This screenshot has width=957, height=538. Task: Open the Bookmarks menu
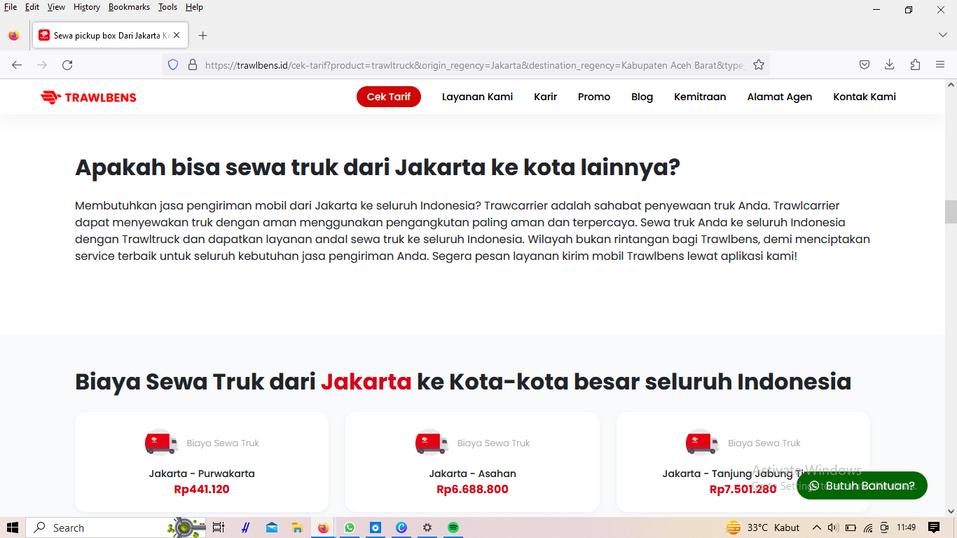129,7
